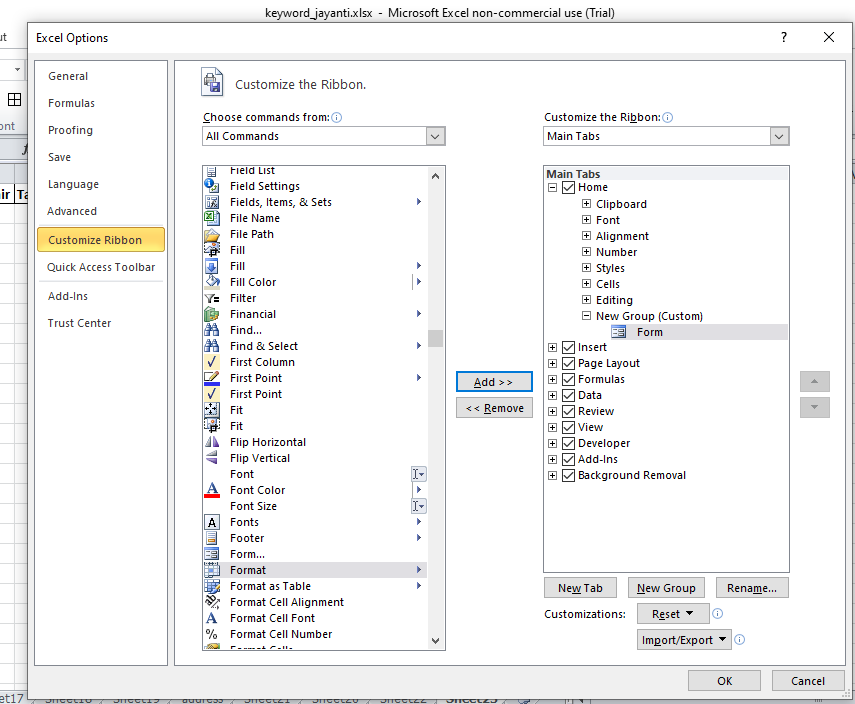Click the Format Cell Font icon
The height and width of the screenshot is (704, 855).
click(x=212, y=618)
